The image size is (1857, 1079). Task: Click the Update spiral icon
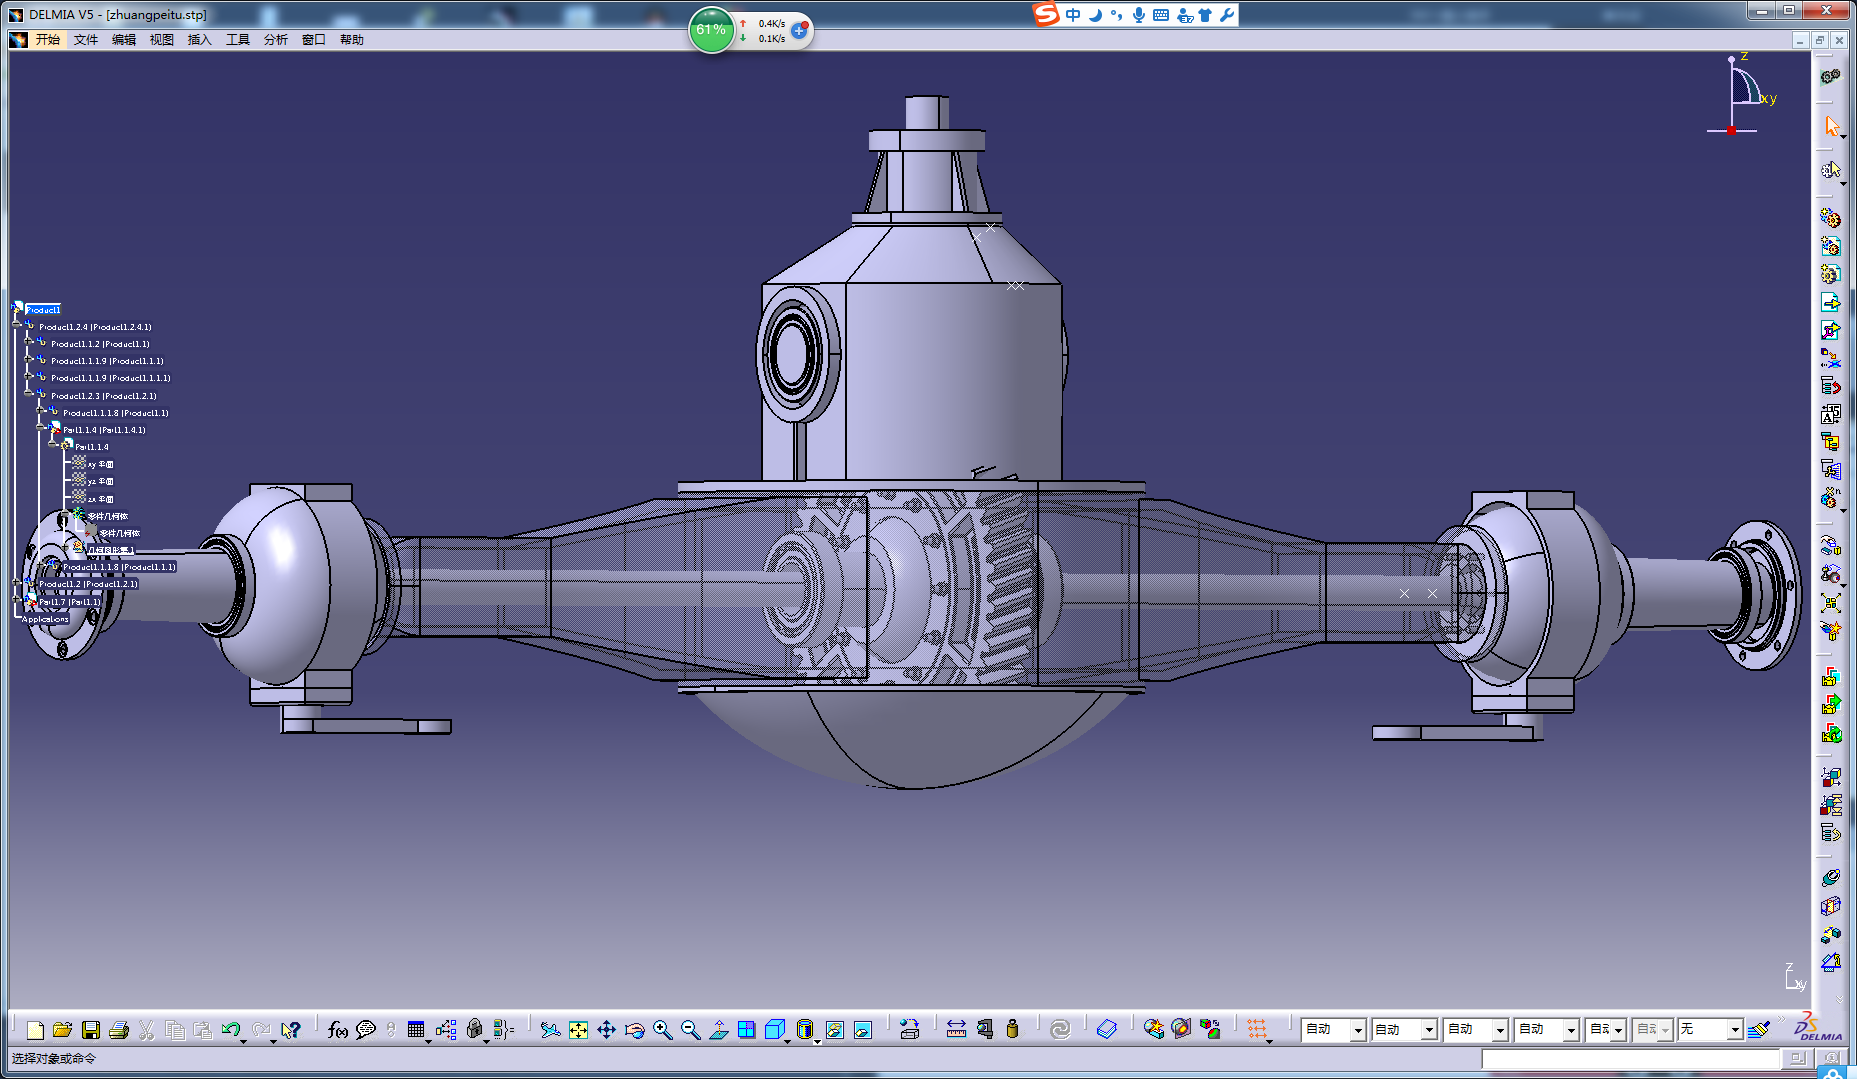coord(1060,1029)
